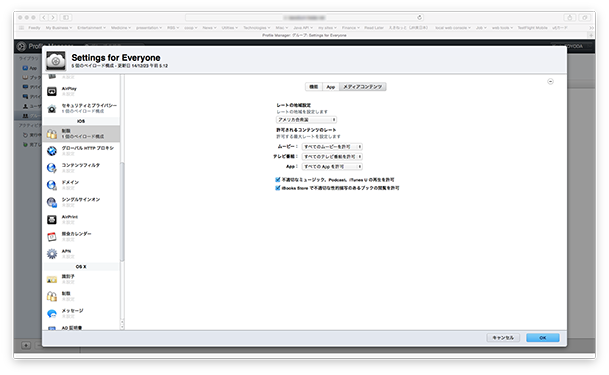The width and height of the screenshot is (609, 375).
Task: Select the iOS Restrictions padlock item
Action: click(x=82, y=134)
